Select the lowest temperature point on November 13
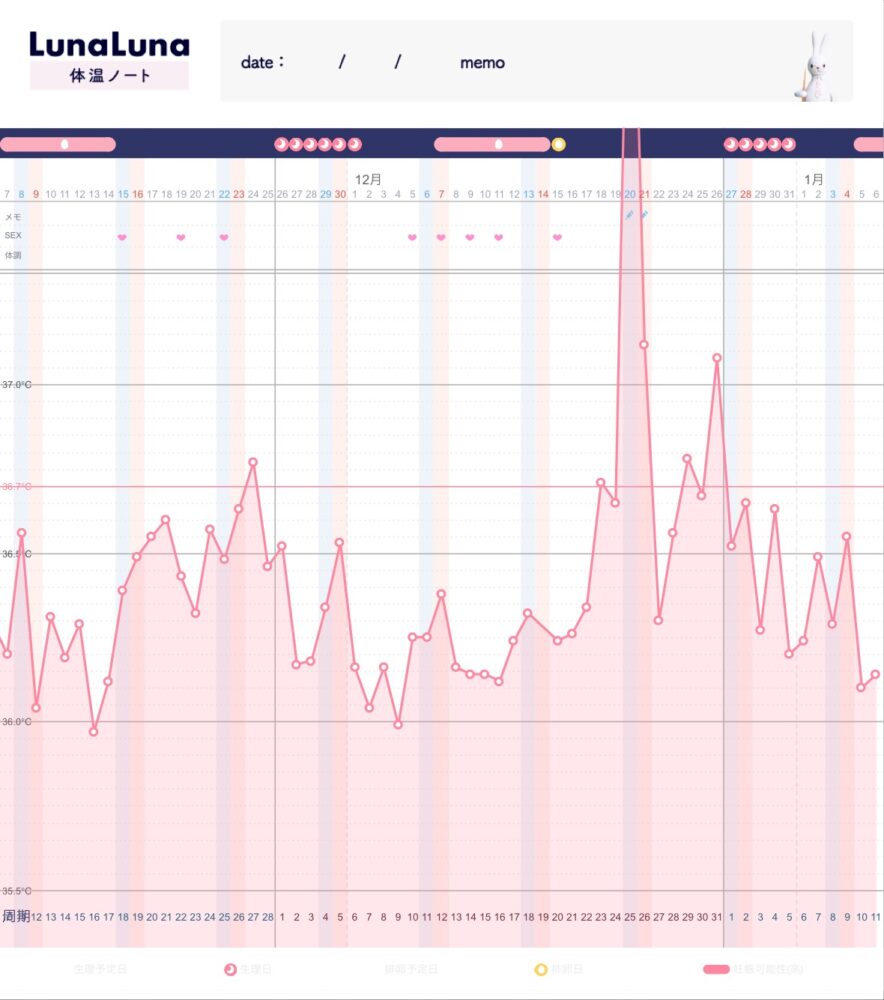 93,731
